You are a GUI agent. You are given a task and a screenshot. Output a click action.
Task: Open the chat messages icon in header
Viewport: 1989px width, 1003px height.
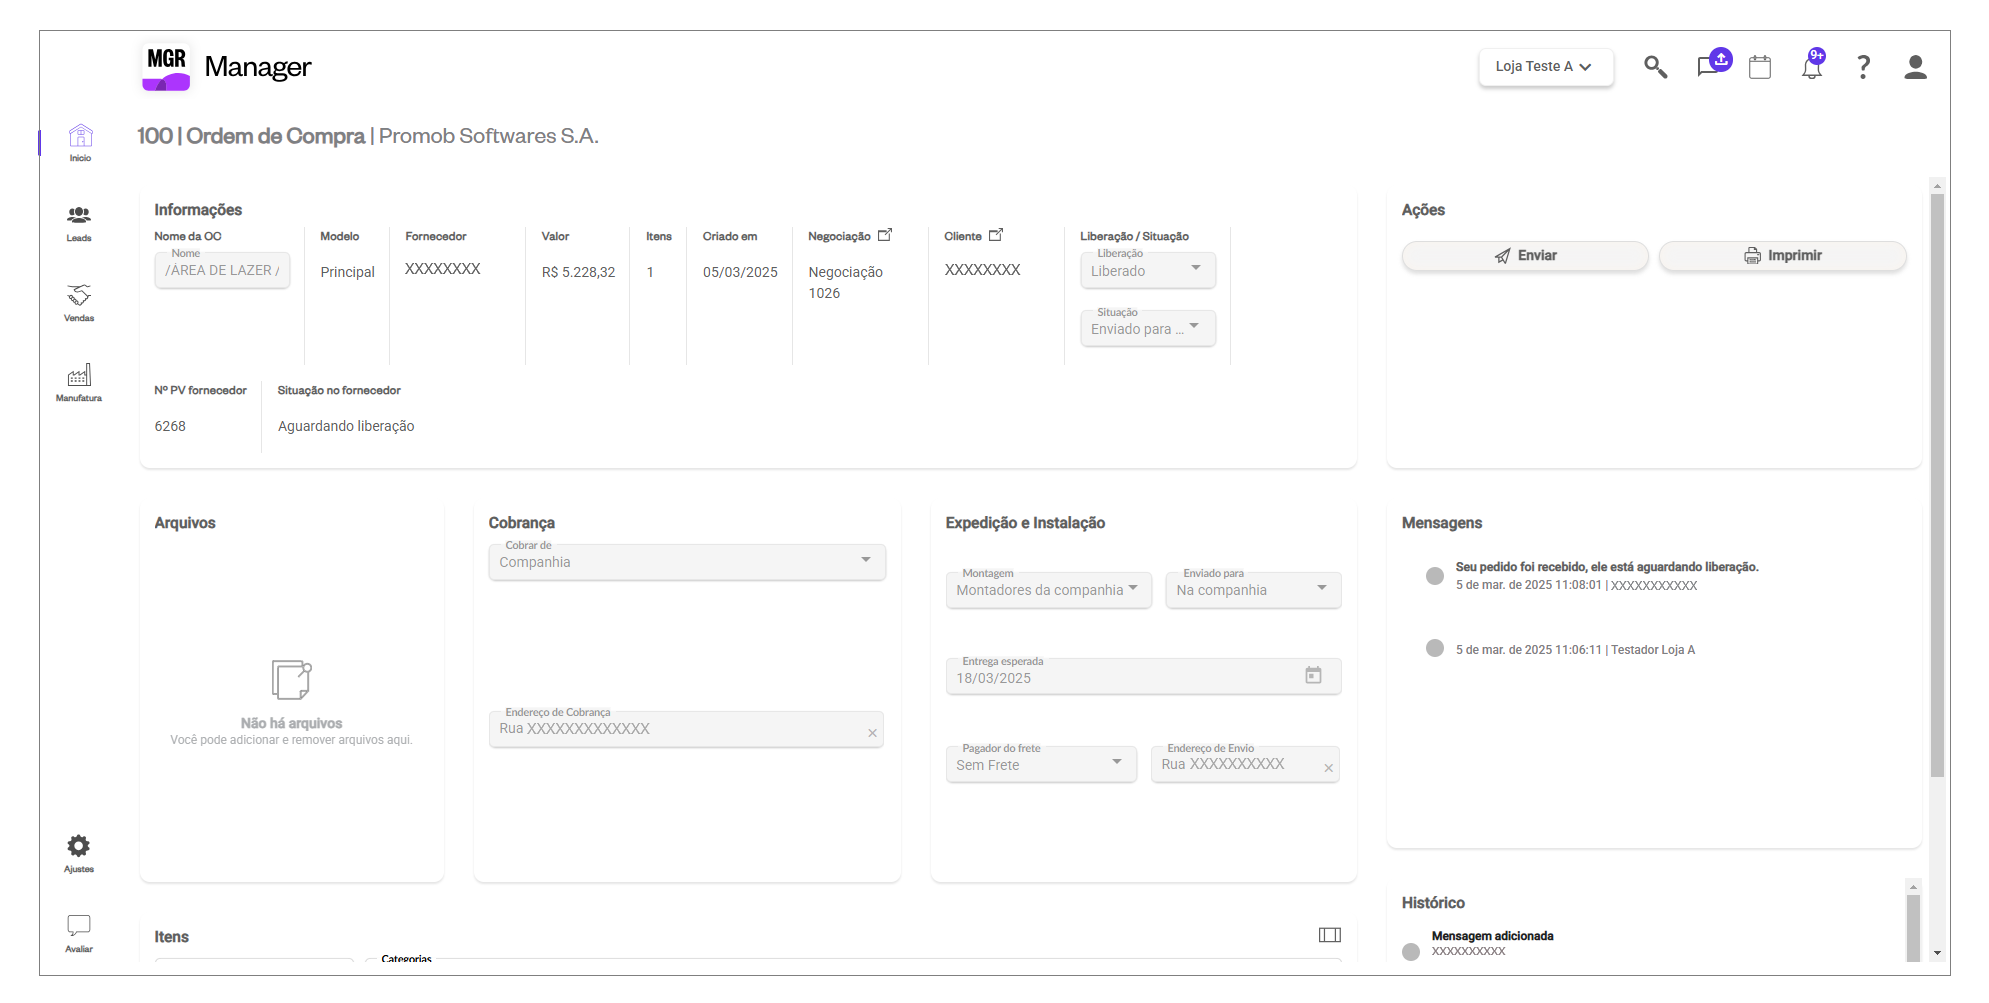click(1708, 67)
